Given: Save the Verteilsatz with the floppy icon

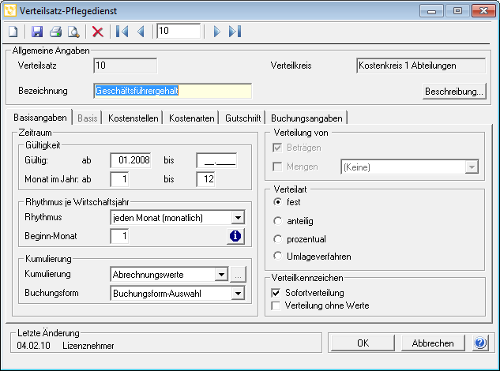Looking at the screenshot, I should click(37, 32).
